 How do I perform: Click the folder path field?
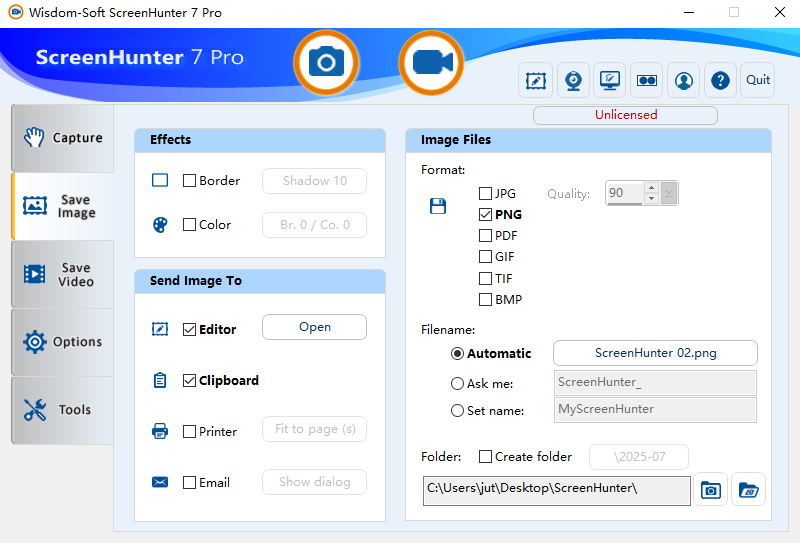click(x=557, y=491)
